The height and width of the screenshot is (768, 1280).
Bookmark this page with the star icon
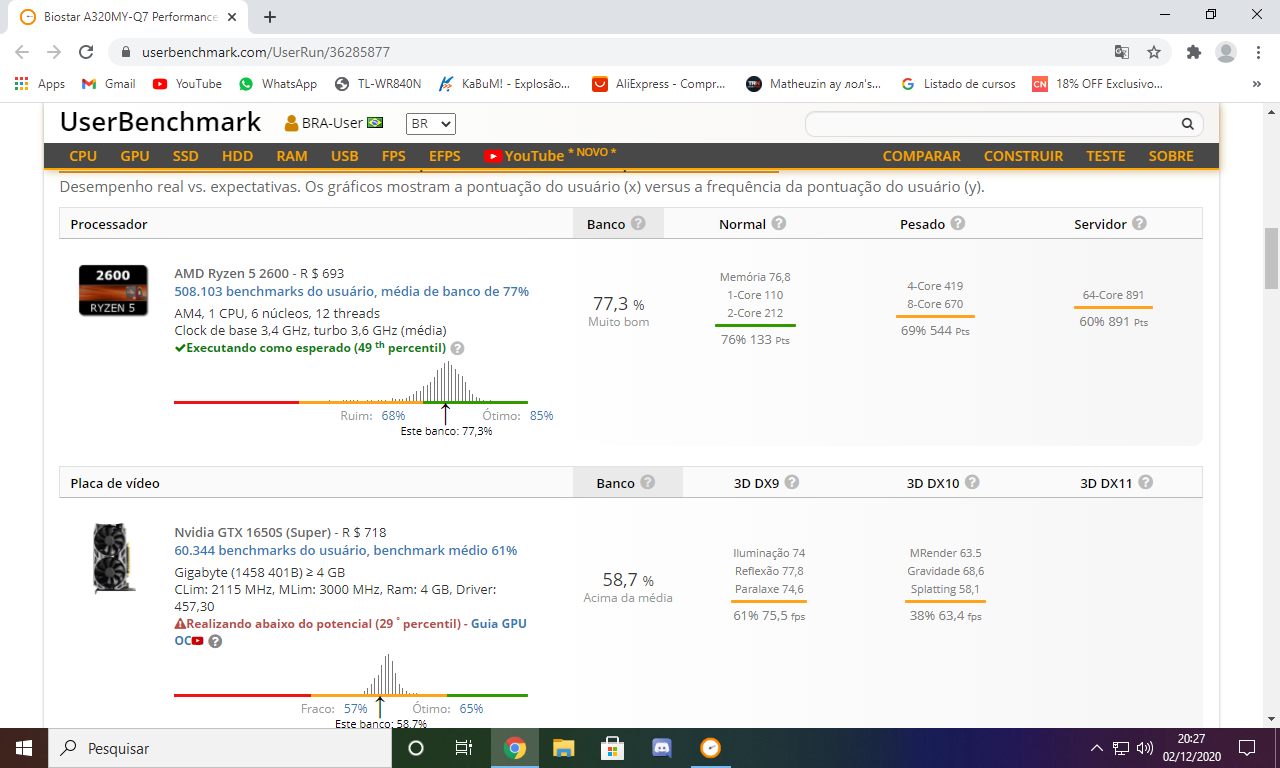pyautogui.click(x=1154, y=52)
